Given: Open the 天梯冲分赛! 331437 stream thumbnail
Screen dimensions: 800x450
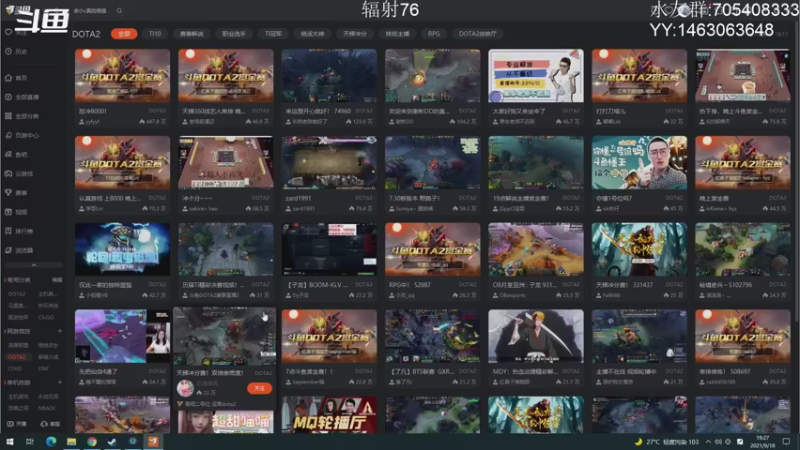Looking at the screenshot, I should [x=639, y=249].
